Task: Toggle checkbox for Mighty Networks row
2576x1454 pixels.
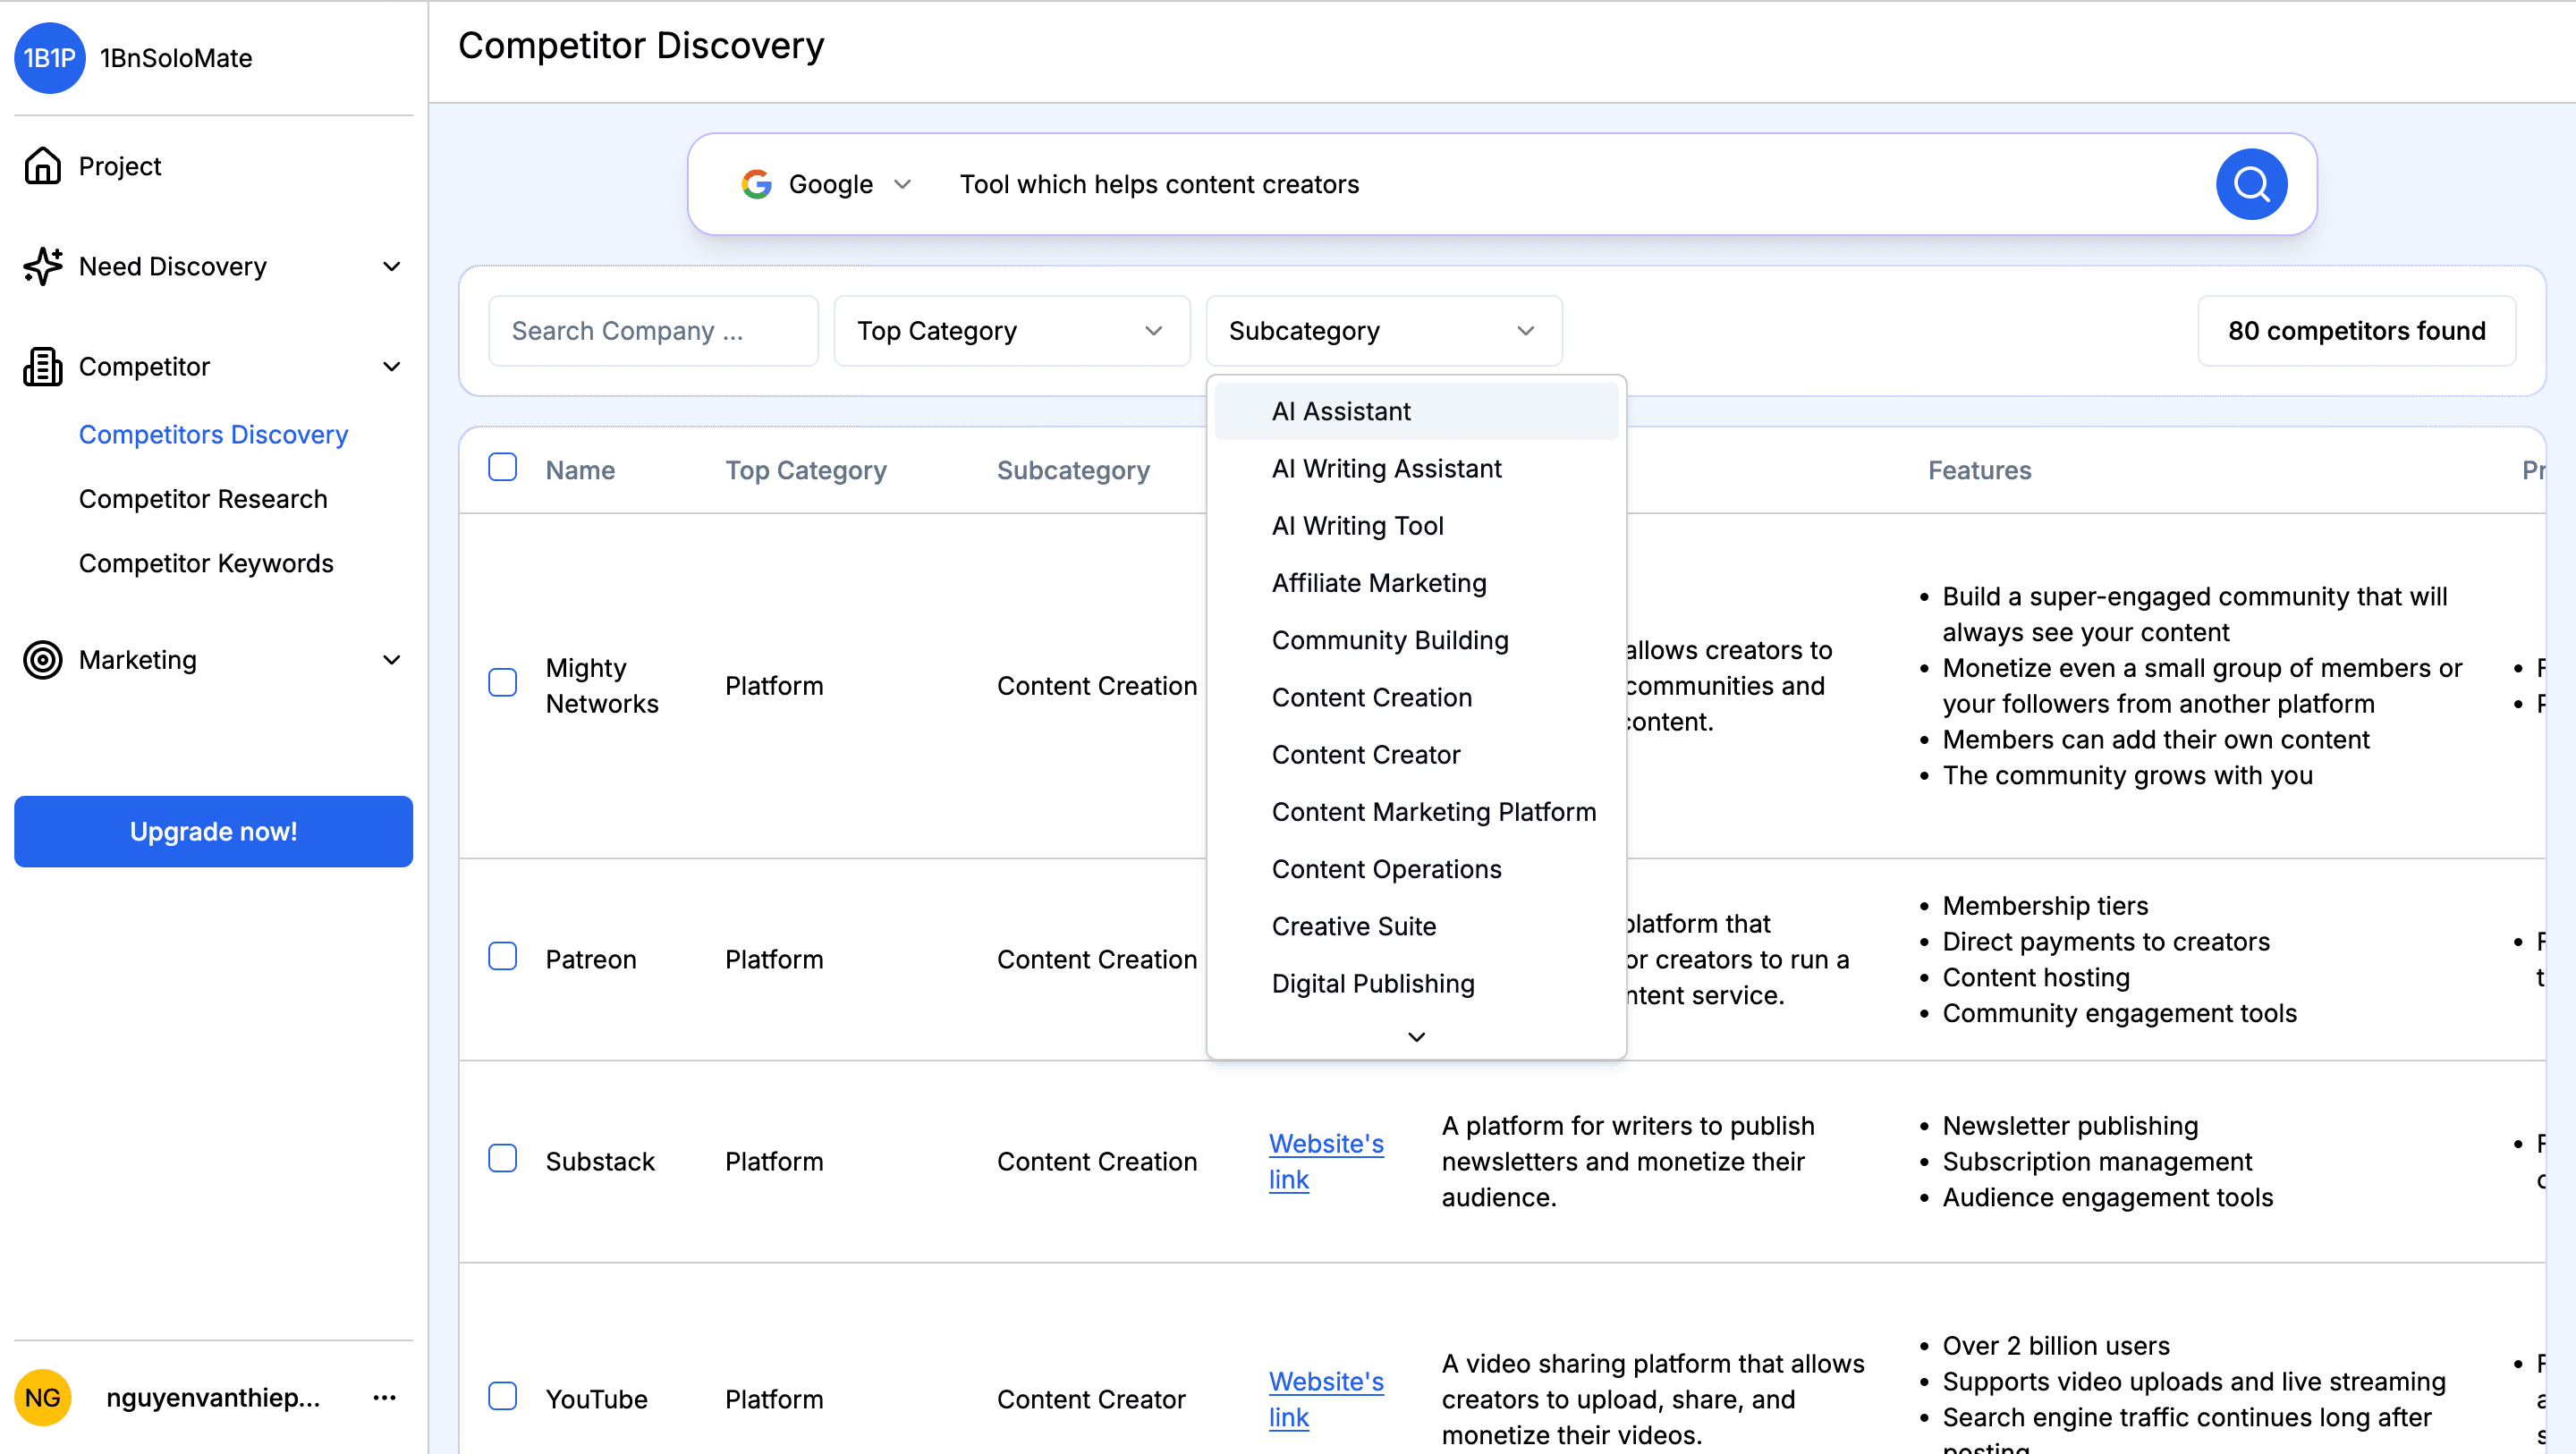Action: [x=504, y=687]
